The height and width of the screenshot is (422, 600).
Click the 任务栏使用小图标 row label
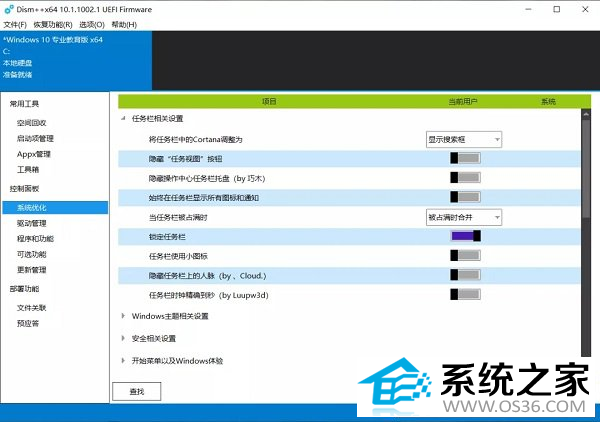[178, 256]
